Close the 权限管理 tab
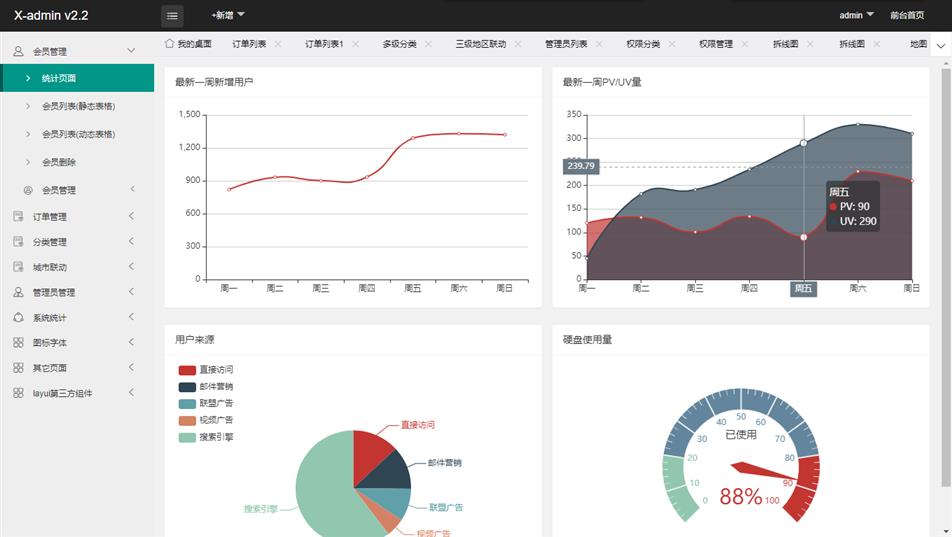Viewport: 952px width, 537px height. click(744, 44)
